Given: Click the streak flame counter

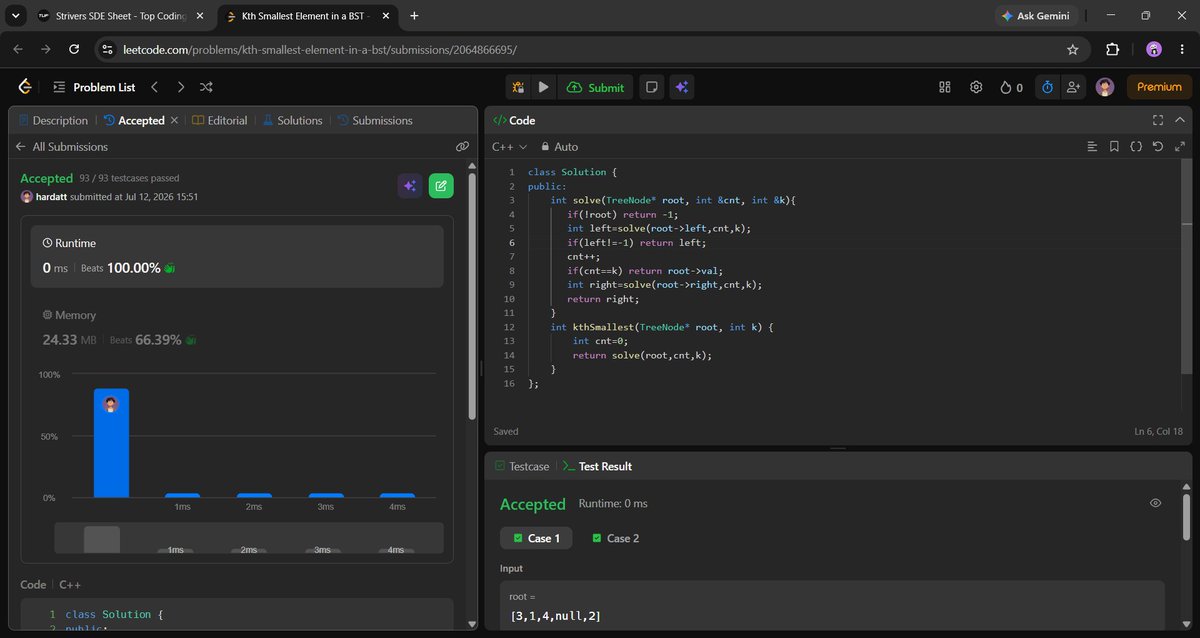Looking at the screenshot, I should pyautogui.click(x=1011, y=87).
